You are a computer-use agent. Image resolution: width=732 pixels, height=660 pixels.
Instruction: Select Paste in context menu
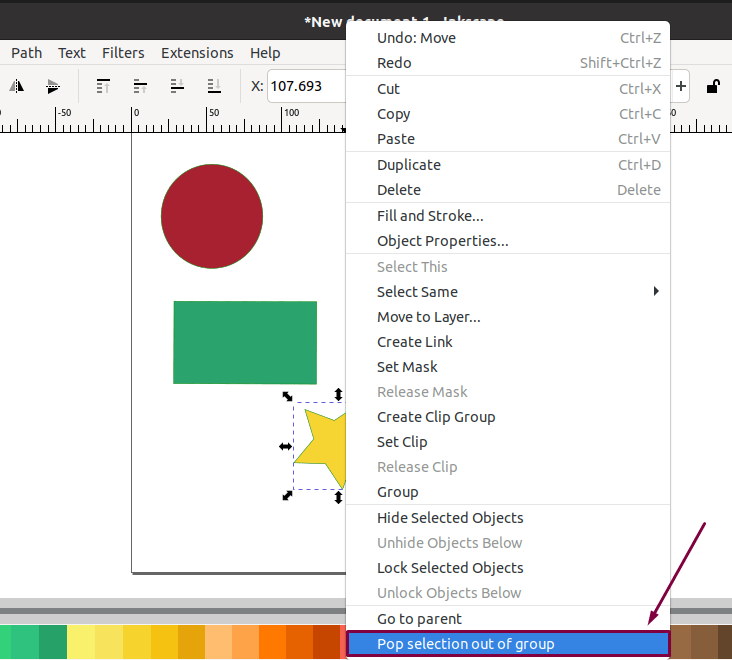point(508,139)
